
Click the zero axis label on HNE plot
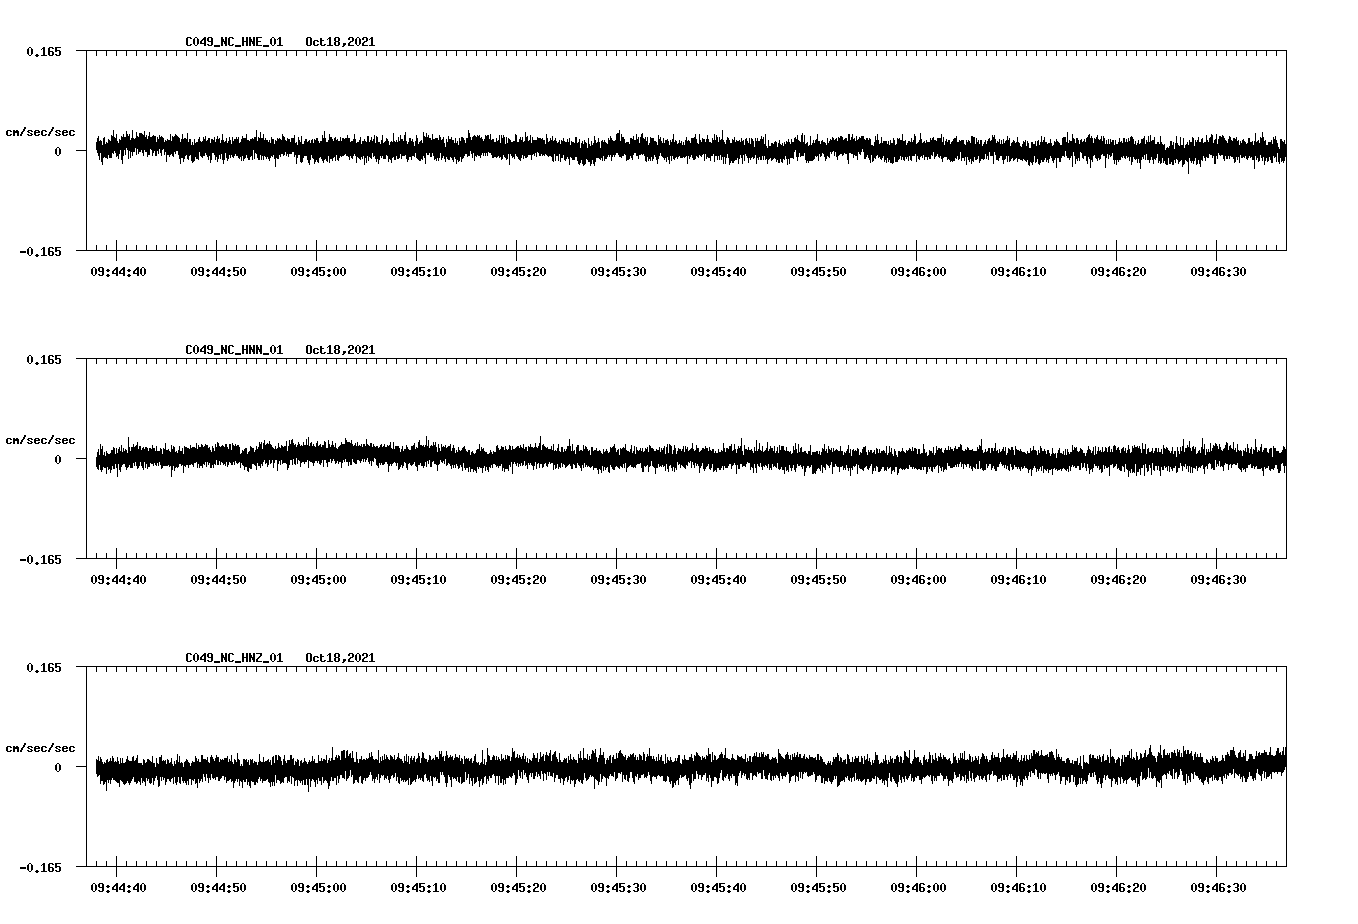(58, 151)
